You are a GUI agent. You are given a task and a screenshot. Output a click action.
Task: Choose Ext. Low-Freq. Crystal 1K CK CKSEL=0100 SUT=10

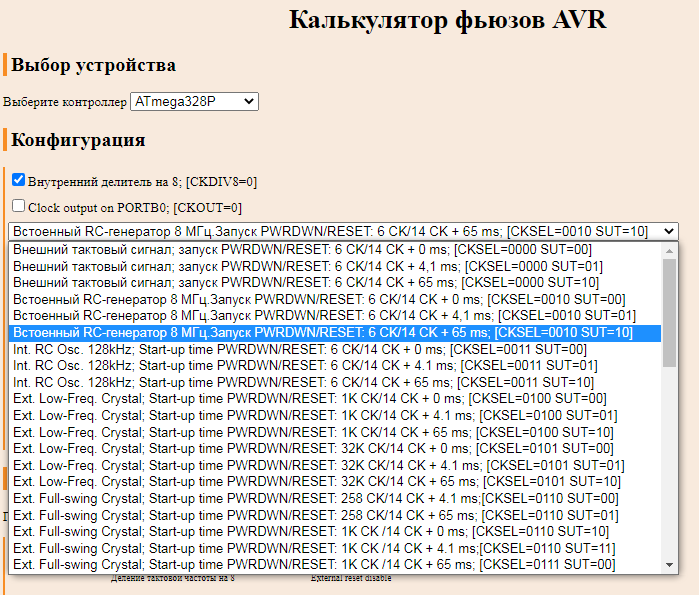(335, 432)
